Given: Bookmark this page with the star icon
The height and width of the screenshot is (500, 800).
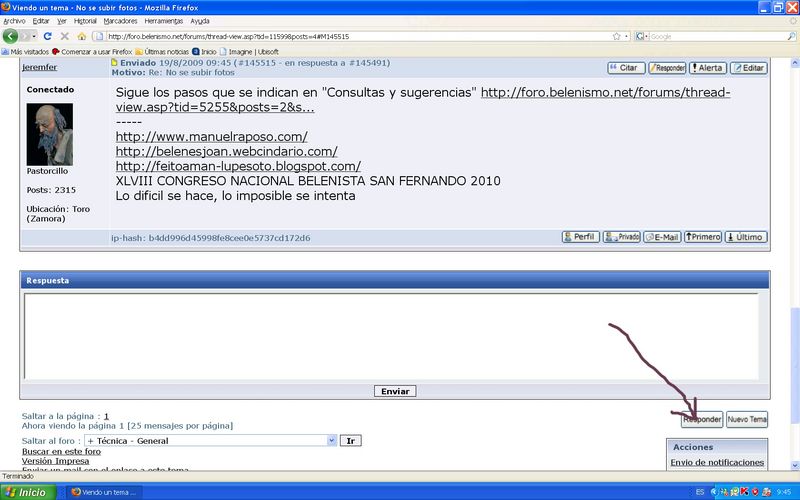Looking at the screenshot, I should pos(616,36).
